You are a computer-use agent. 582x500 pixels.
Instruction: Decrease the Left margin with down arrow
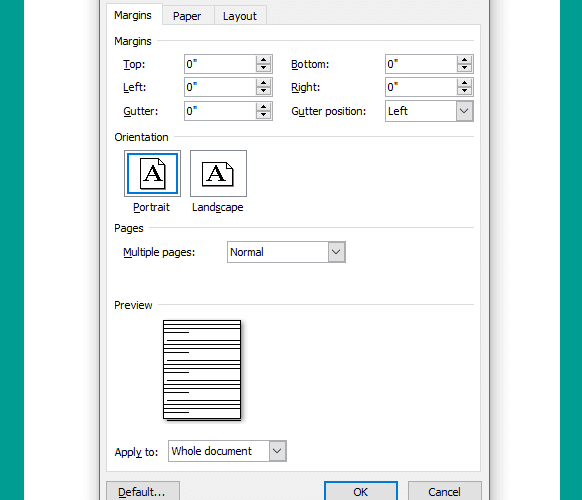[264, 91]
